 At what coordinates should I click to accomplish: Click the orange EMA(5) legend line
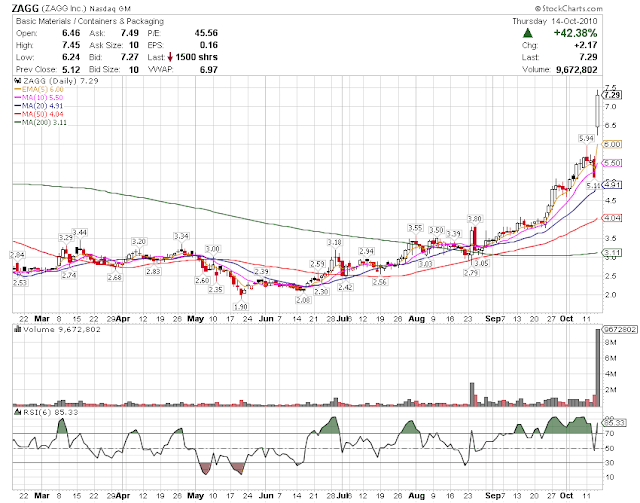tap(18, 89)
